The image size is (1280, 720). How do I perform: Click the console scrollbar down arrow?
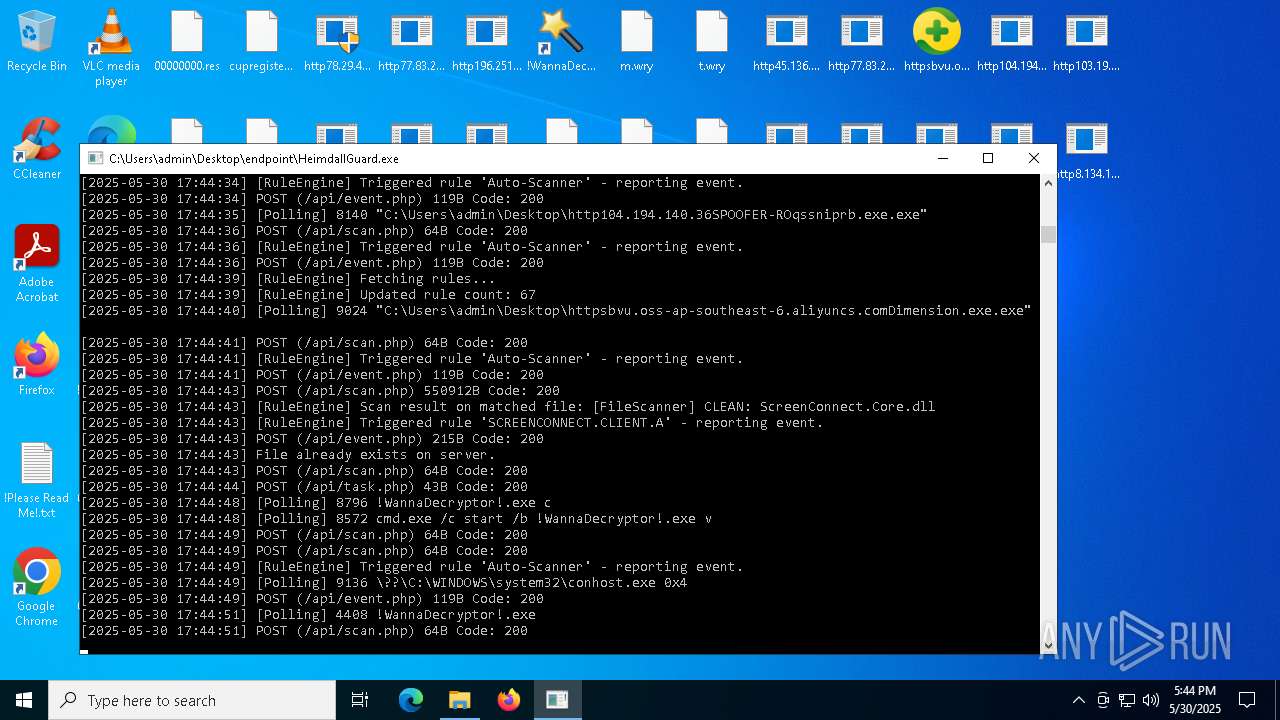[x=1048, y=646]
